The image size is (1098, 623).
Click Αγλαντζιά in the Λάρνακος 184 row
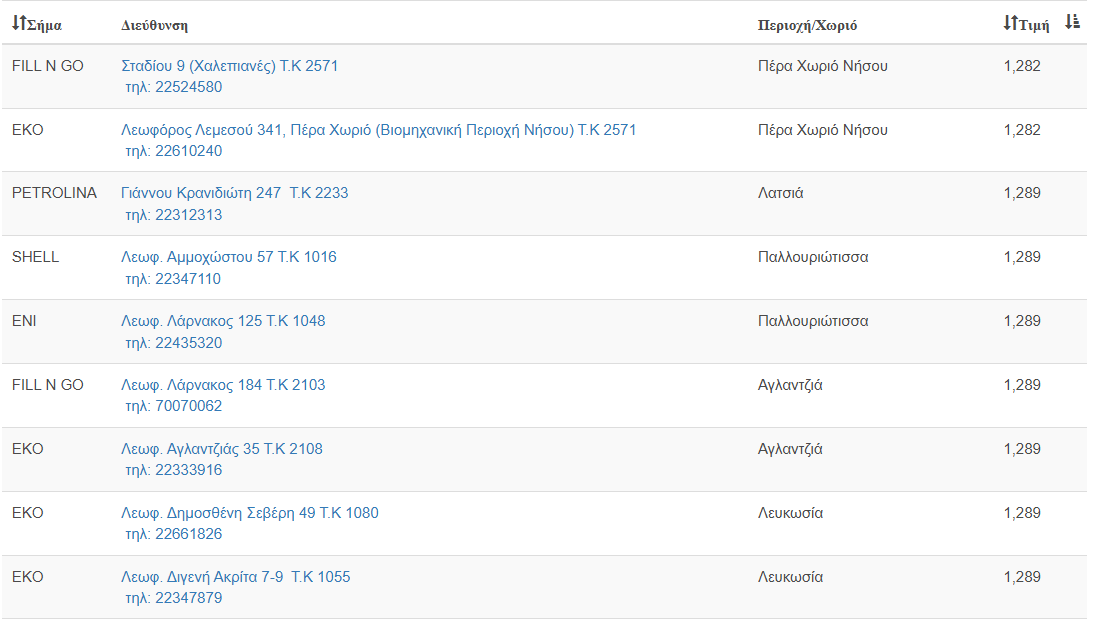pos(790,385)
